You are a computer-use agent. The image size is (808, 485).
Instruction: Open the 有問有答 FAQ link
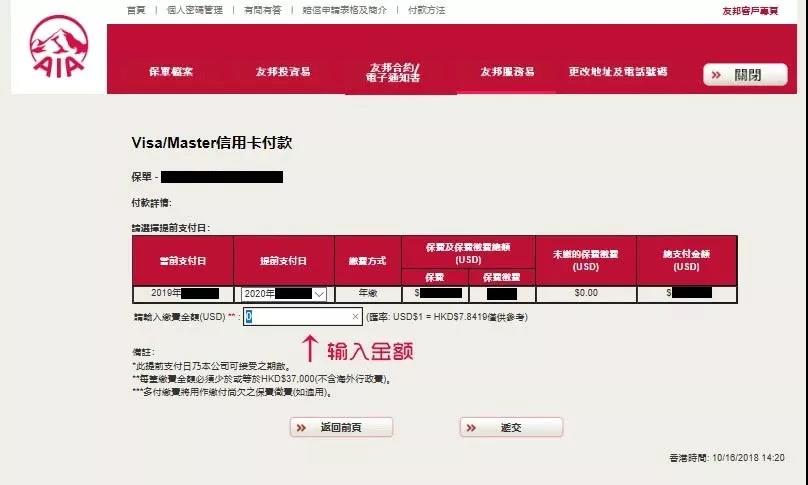pyautogui.click(x=263, y=10)
